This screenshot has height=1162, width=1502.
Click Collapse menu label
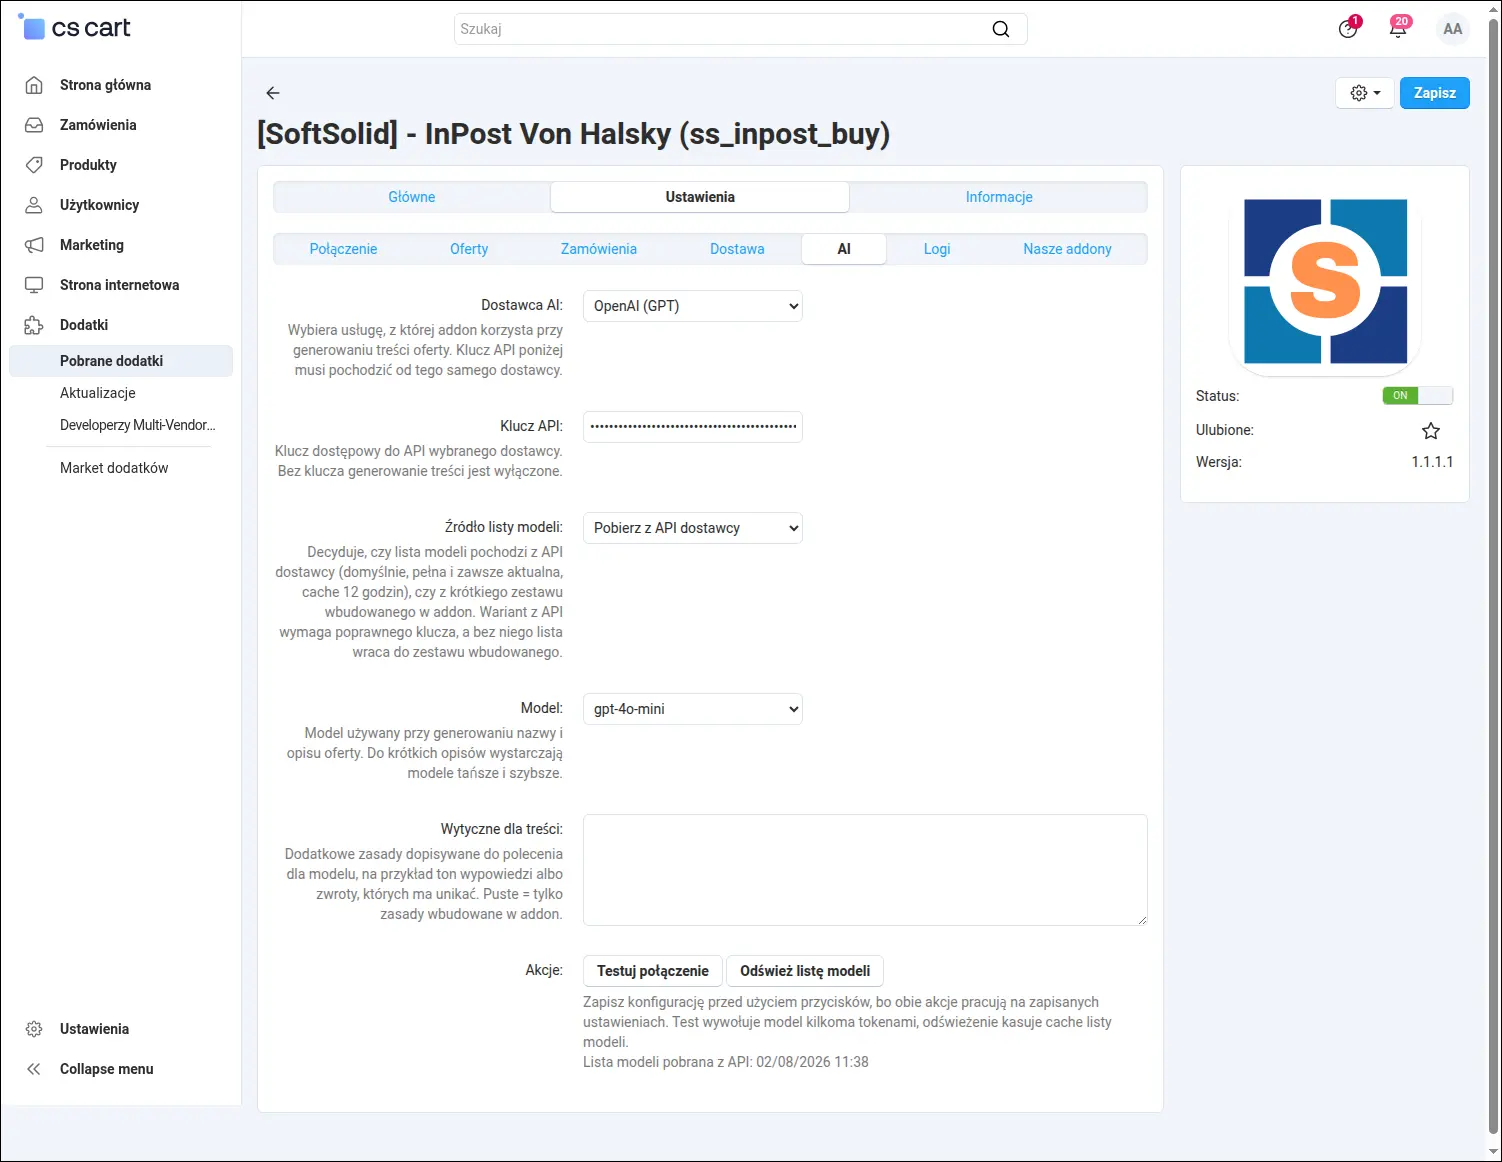107,1069
